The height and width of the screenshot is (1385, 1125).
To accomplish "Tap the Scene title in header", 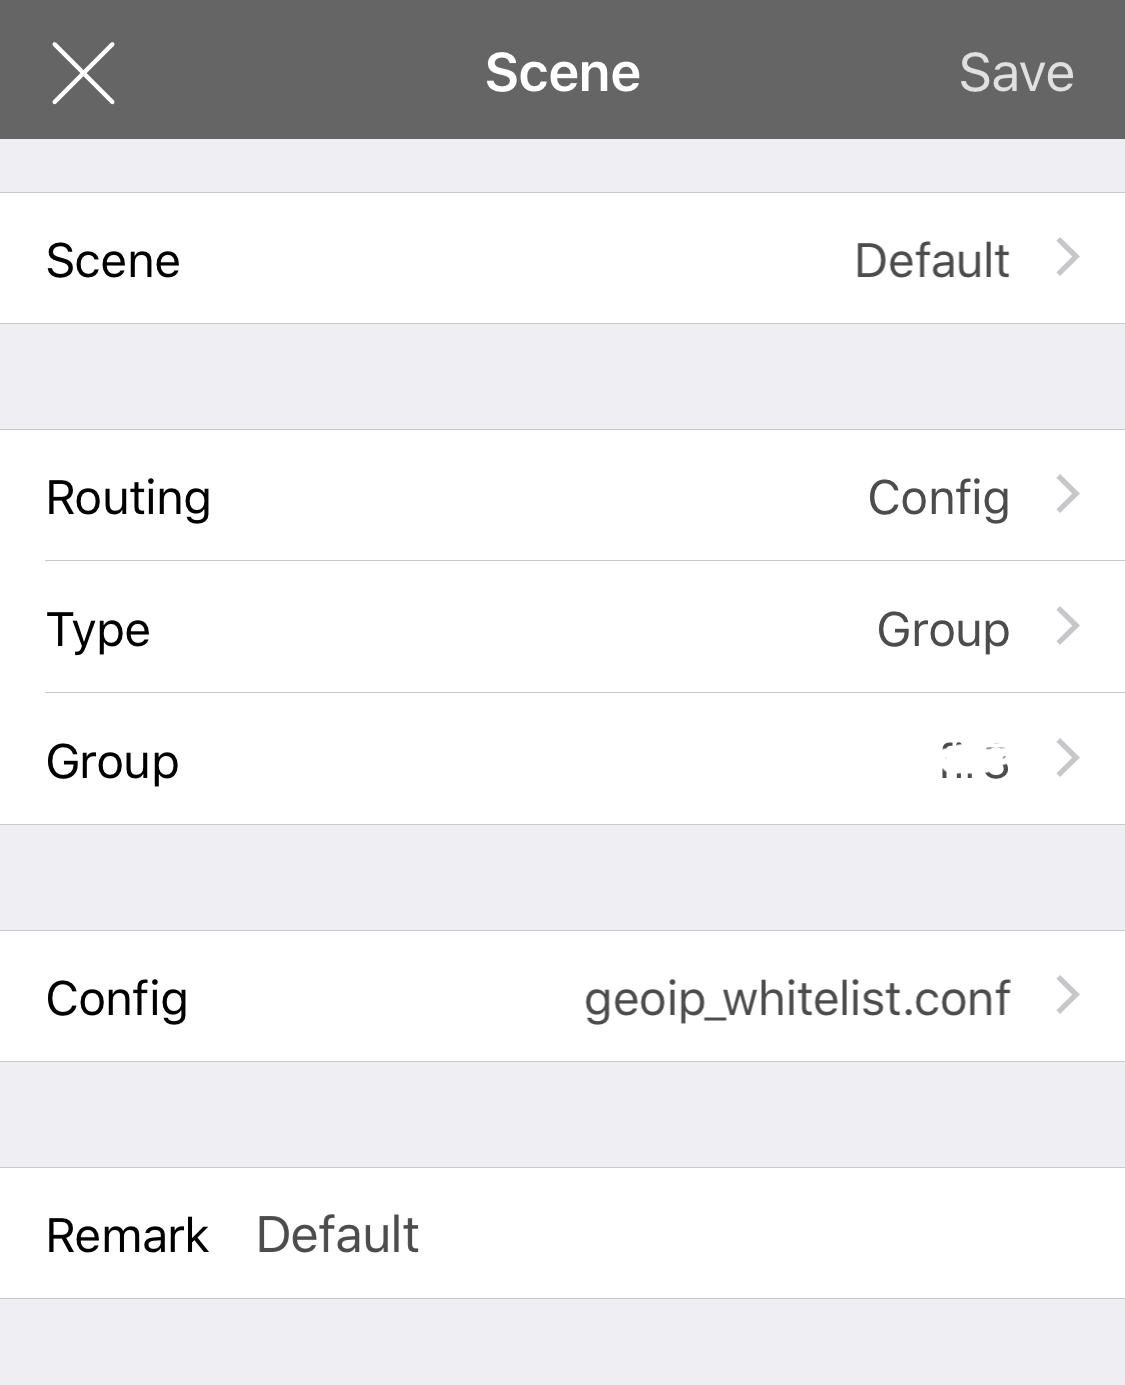I will [562, 73].
